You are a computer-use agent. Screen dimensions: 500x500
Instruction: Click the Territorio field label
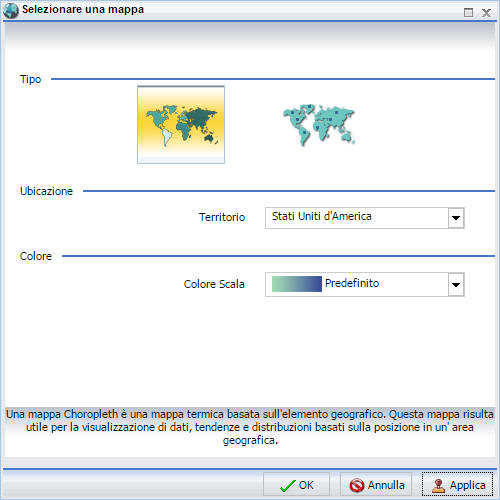222,217
